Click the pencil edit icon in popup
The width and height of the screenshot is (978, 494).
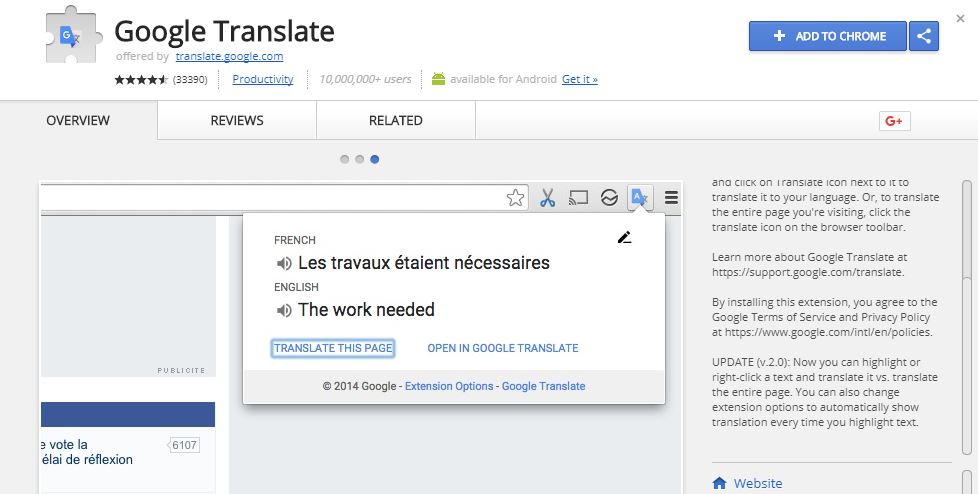pos(624,237)
